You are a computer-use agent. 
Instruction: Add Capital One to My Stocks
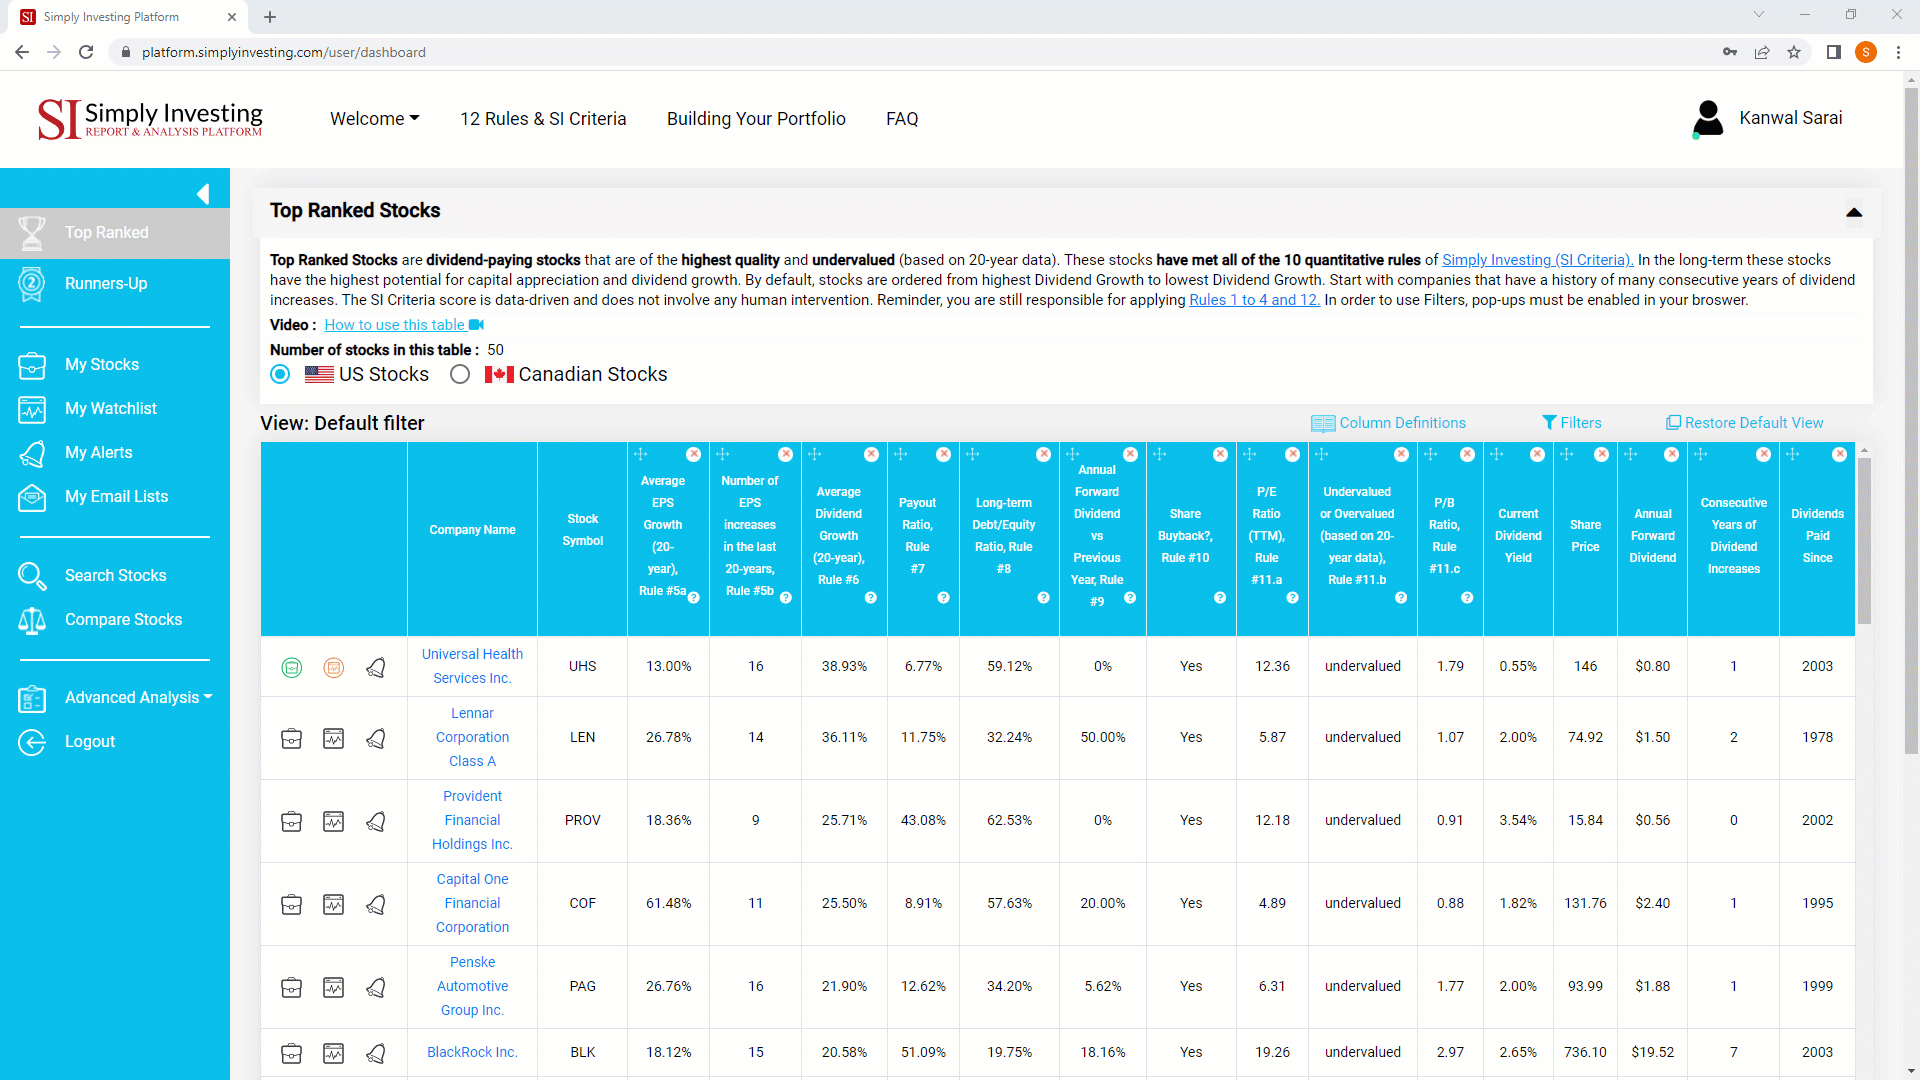(x=292, y=904)
